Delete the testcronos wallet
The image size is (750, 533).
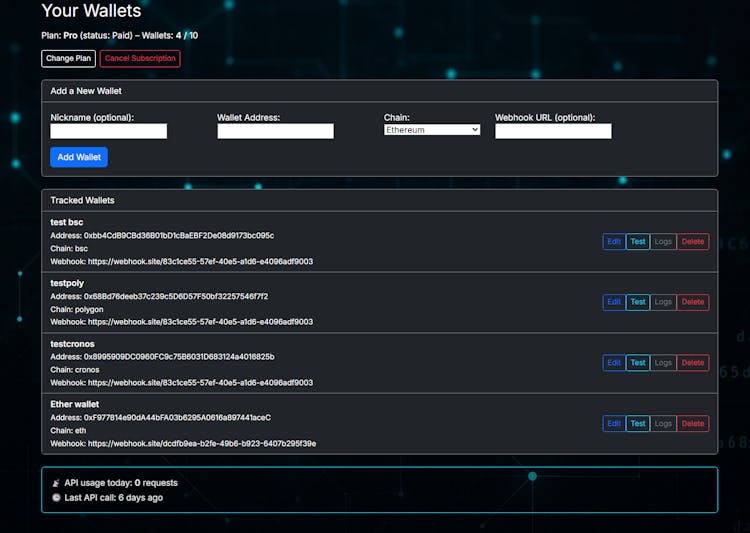pos(693,363)
